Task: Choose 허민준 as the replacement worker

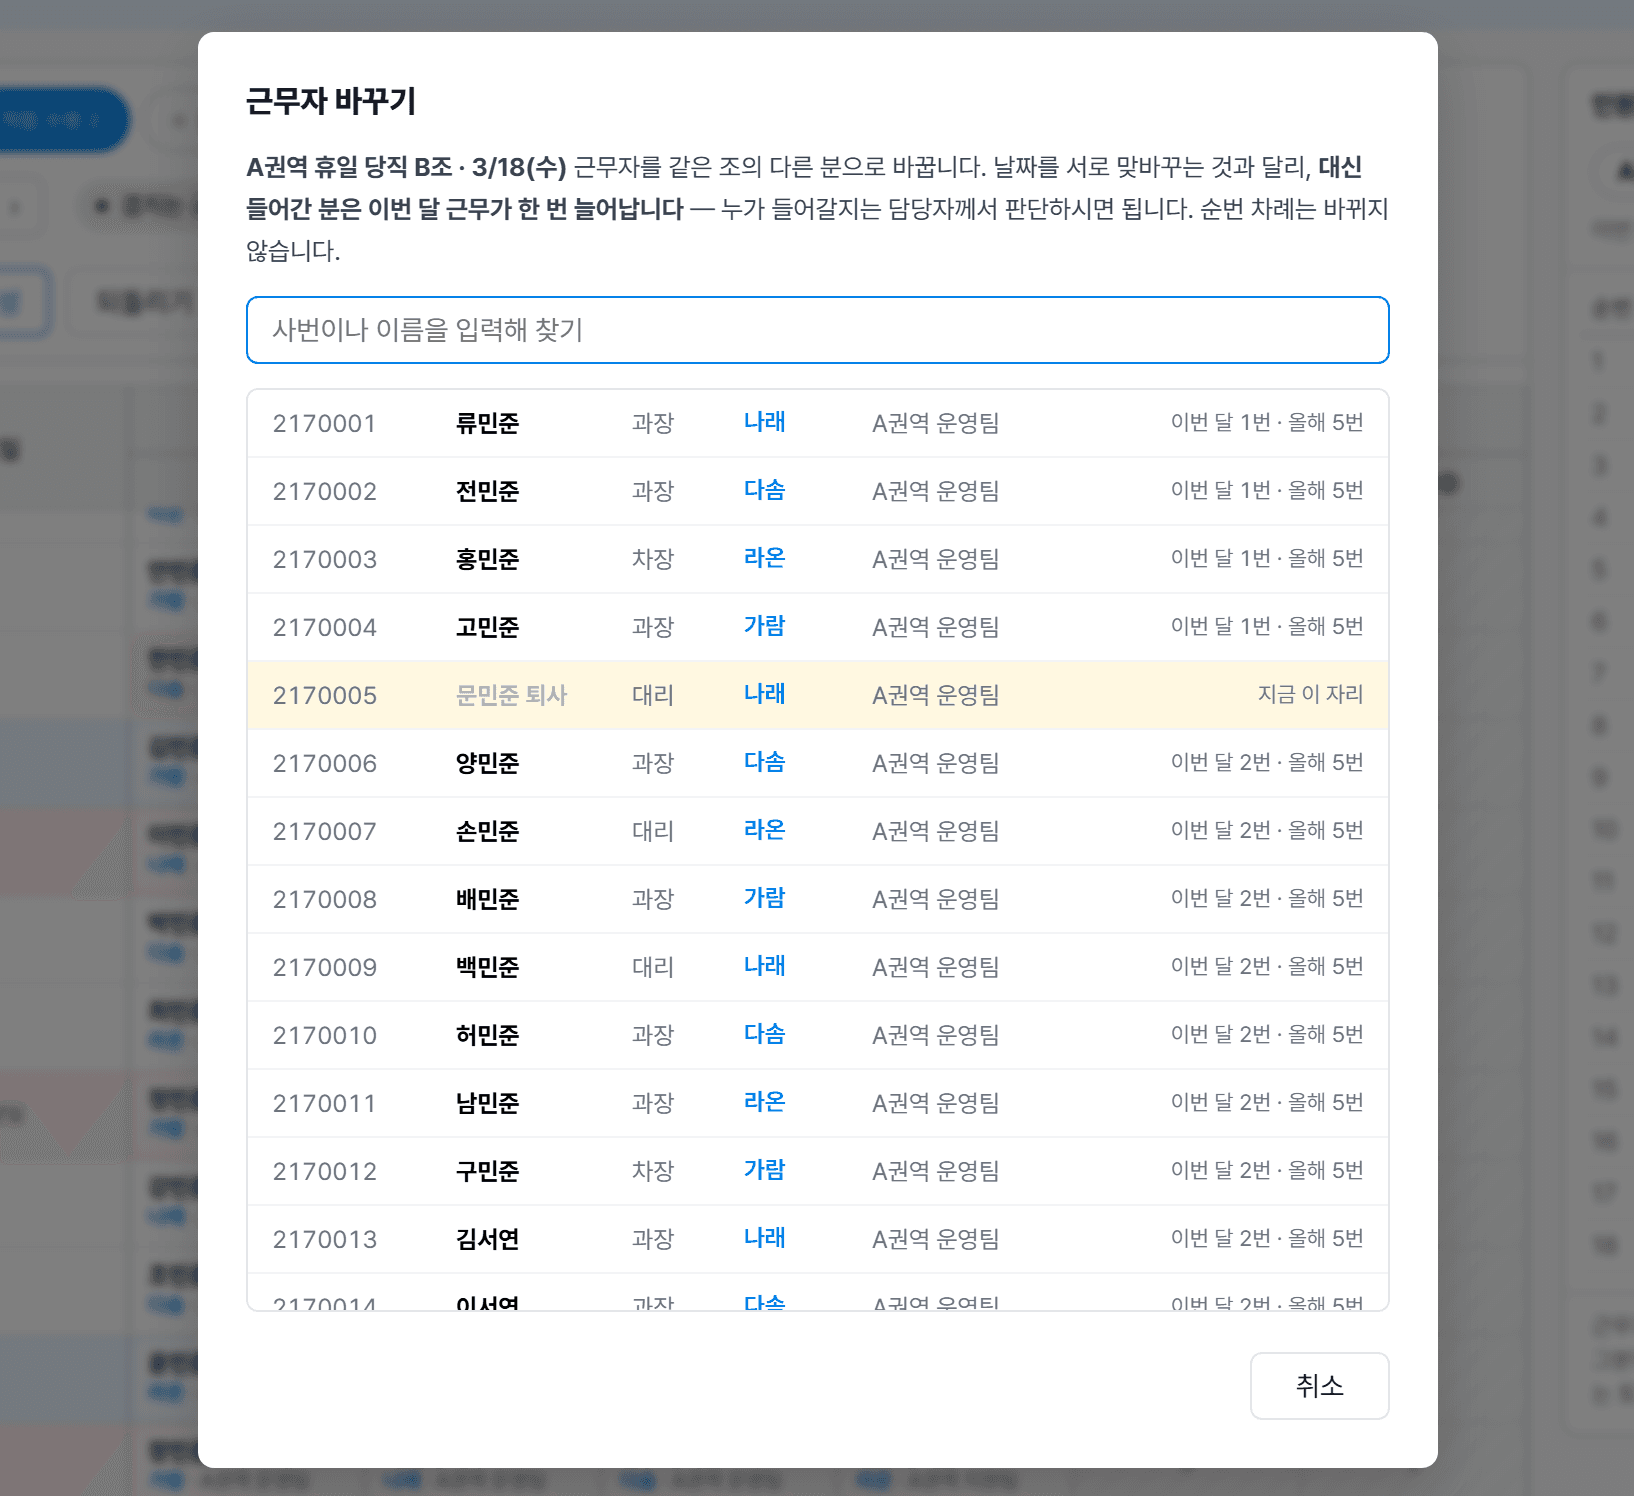Action: coord(818,1035)
